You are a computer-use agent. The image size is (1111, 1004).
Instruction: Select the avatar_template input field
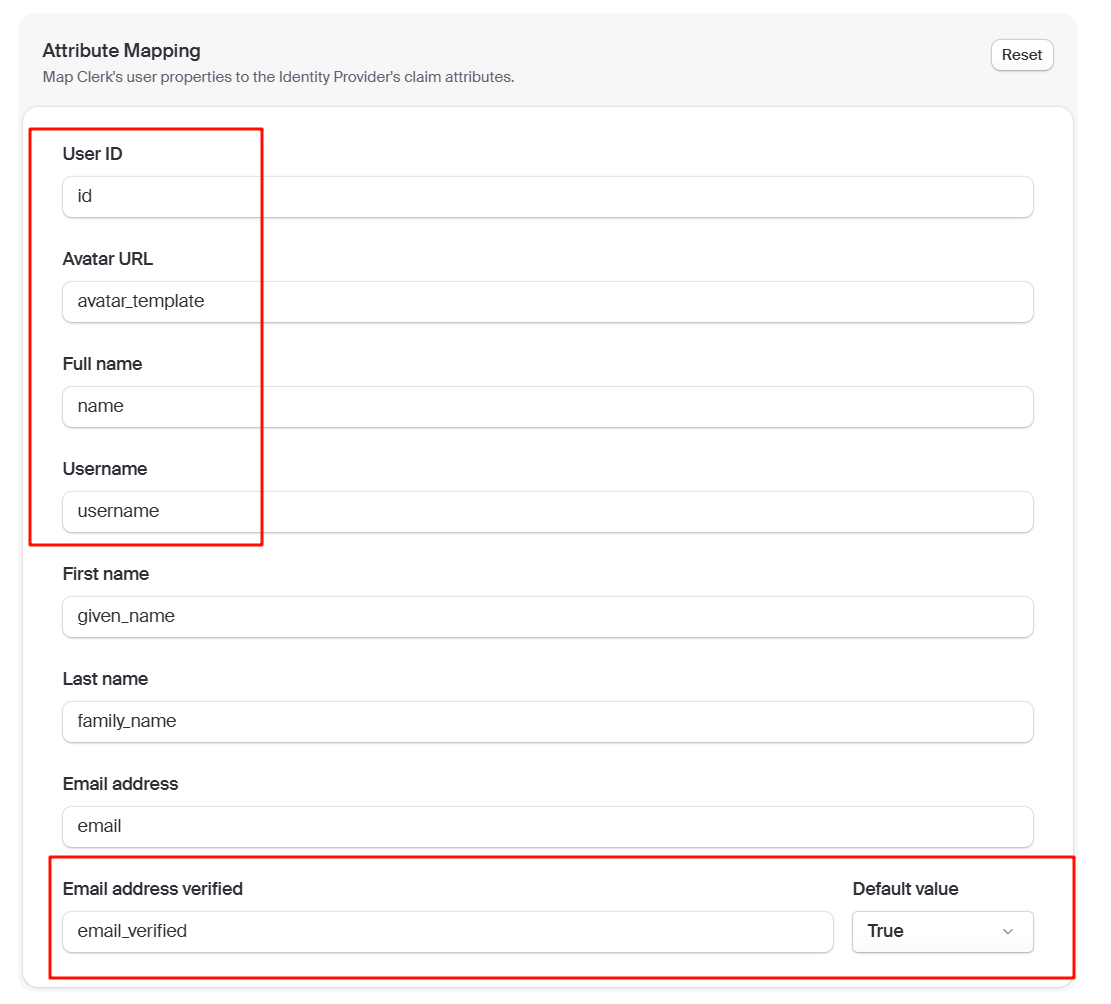548,301
